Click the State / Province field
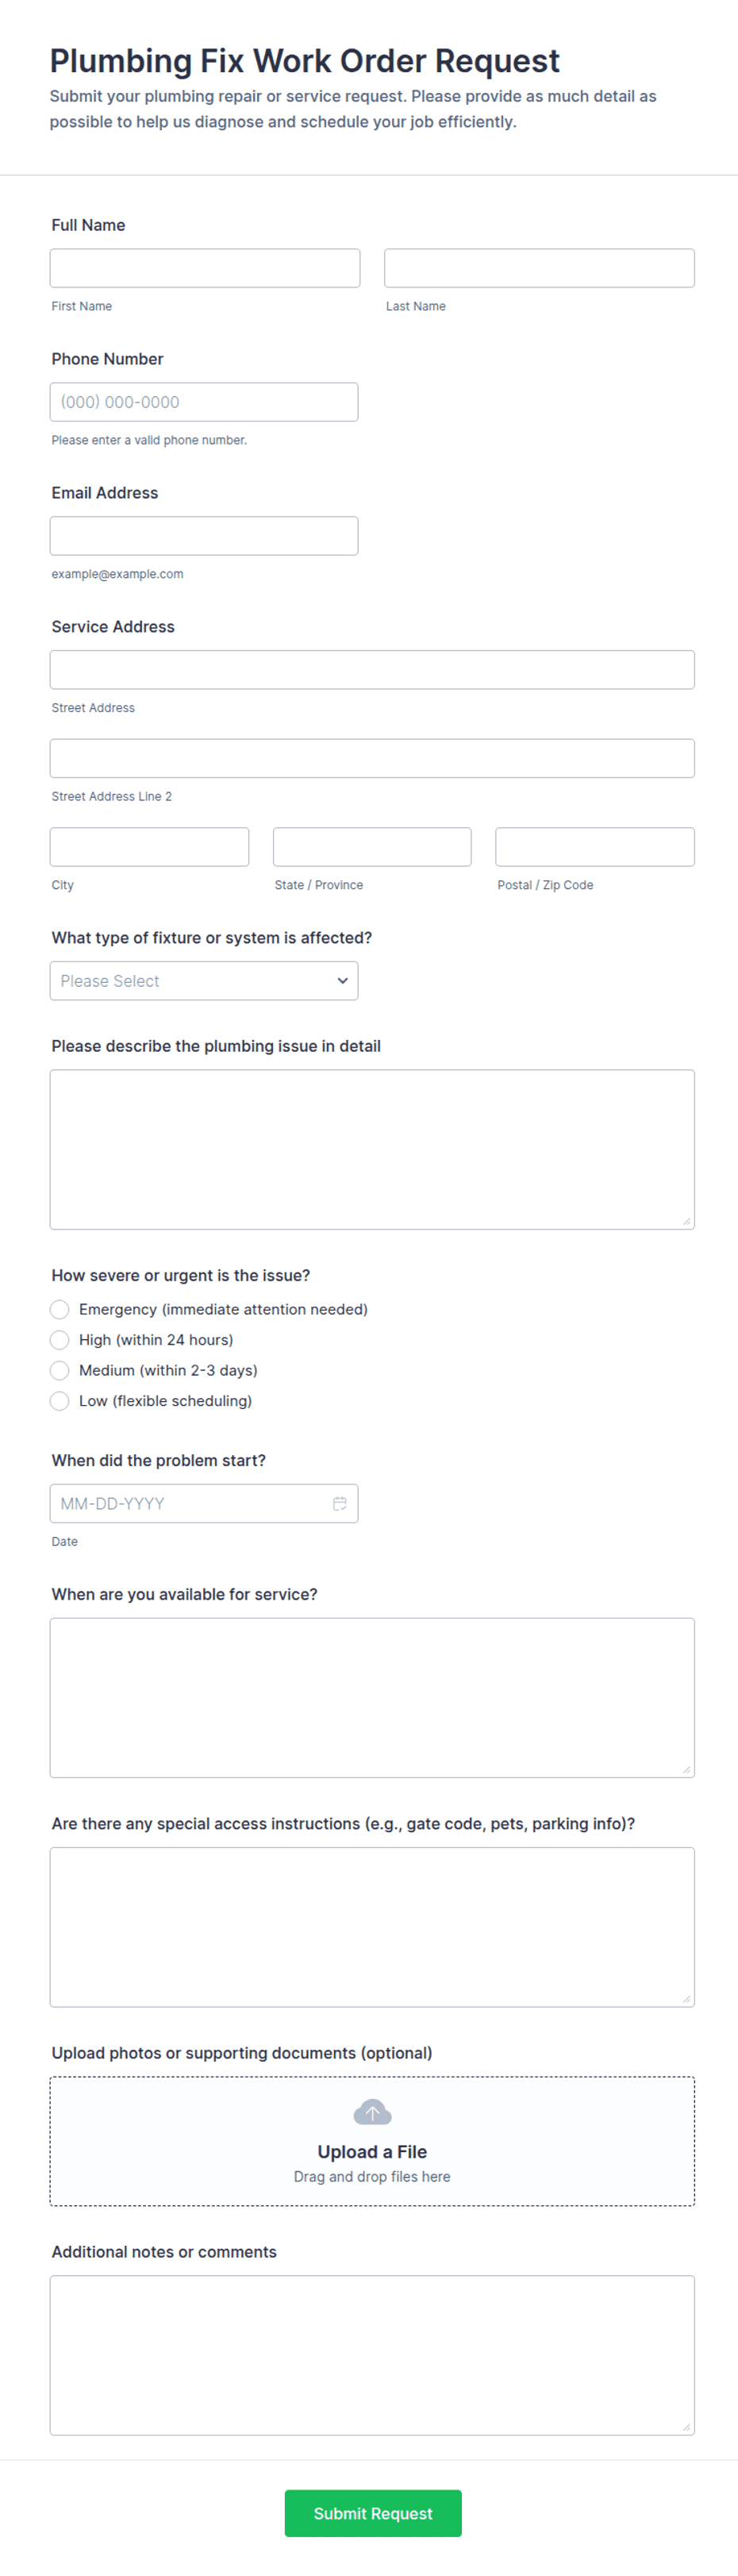This screenshot has height=2576, width=738. (x=372, y=847)
